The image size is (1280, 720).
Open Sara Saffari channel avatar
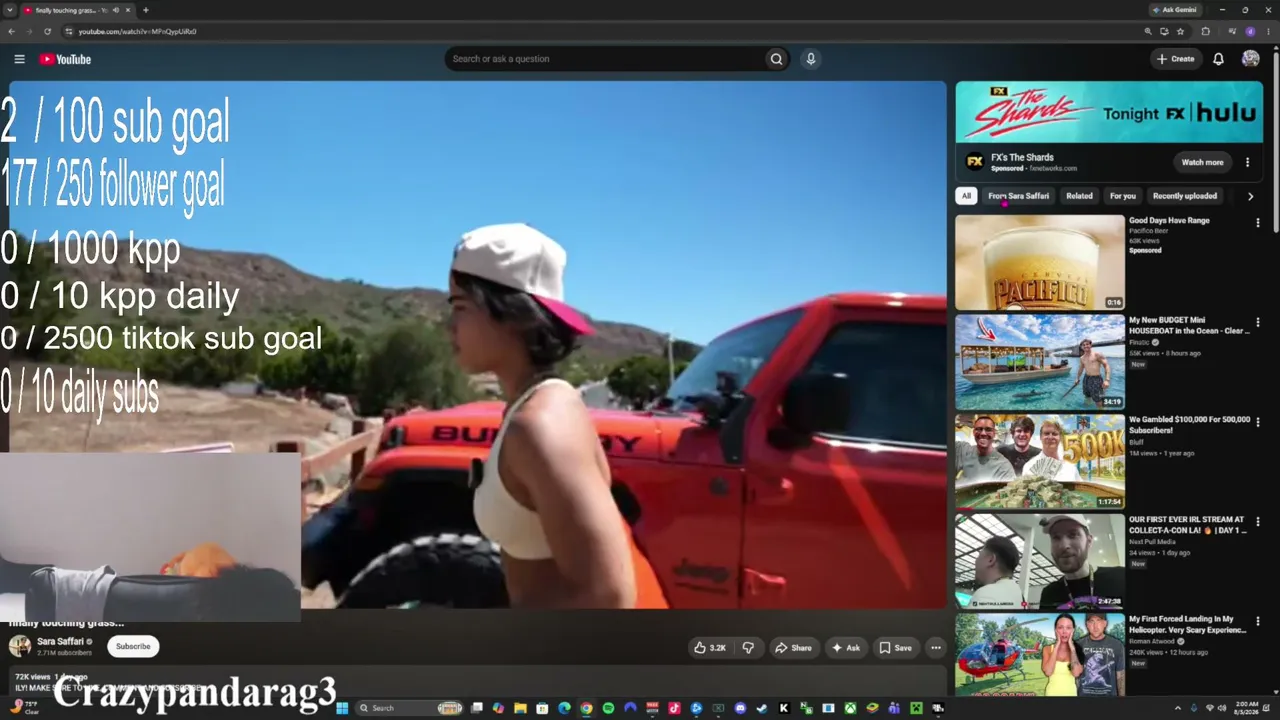[19, 646]
